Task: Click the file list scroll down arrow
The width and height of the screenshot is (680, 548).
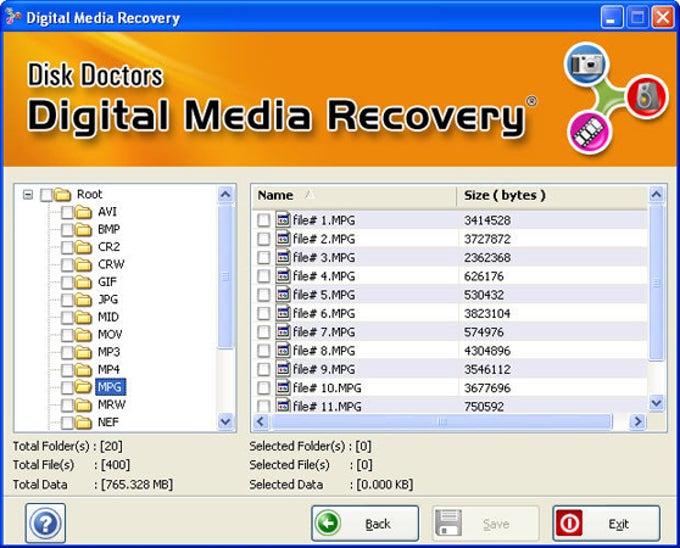Action: pos(657,404)
